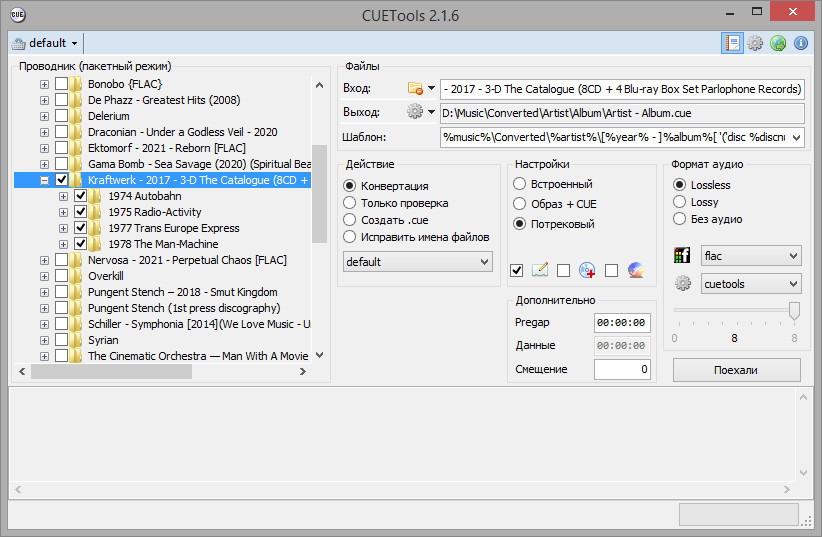Click tree horizontal scroll-right arrow
822x537 pixels.
[302, 371]
